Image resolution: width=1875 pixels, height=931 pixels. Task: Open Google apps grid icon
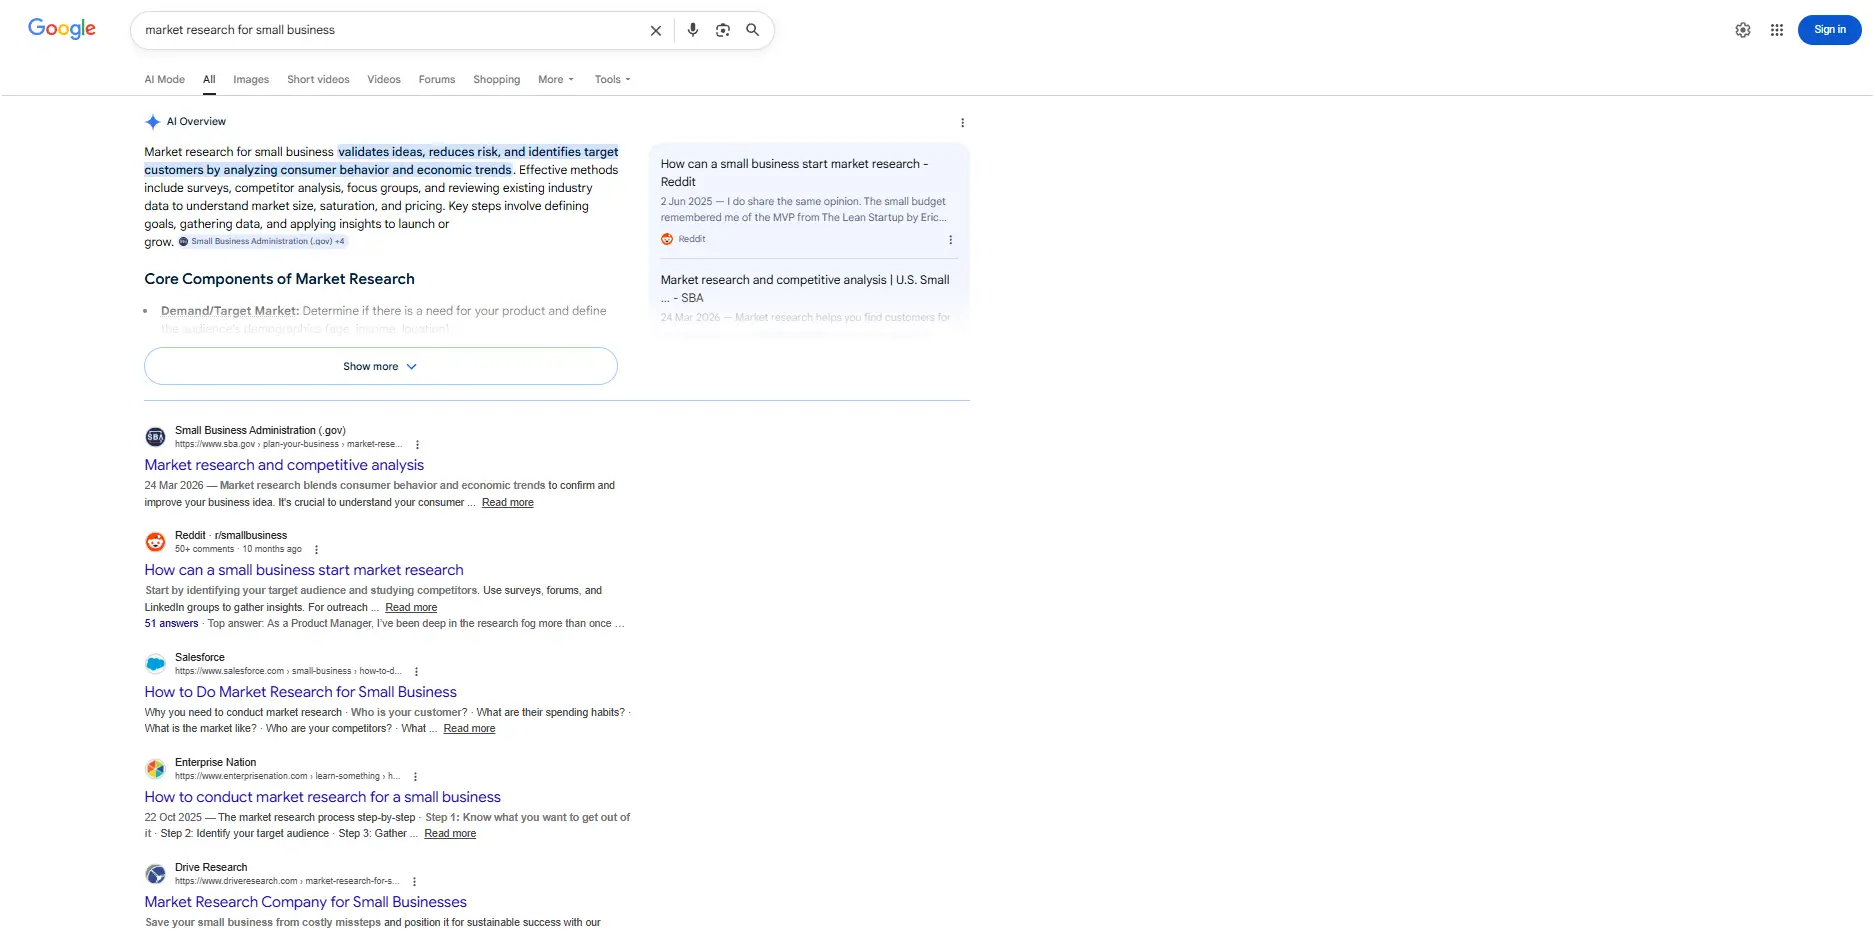pos(1777,30)
